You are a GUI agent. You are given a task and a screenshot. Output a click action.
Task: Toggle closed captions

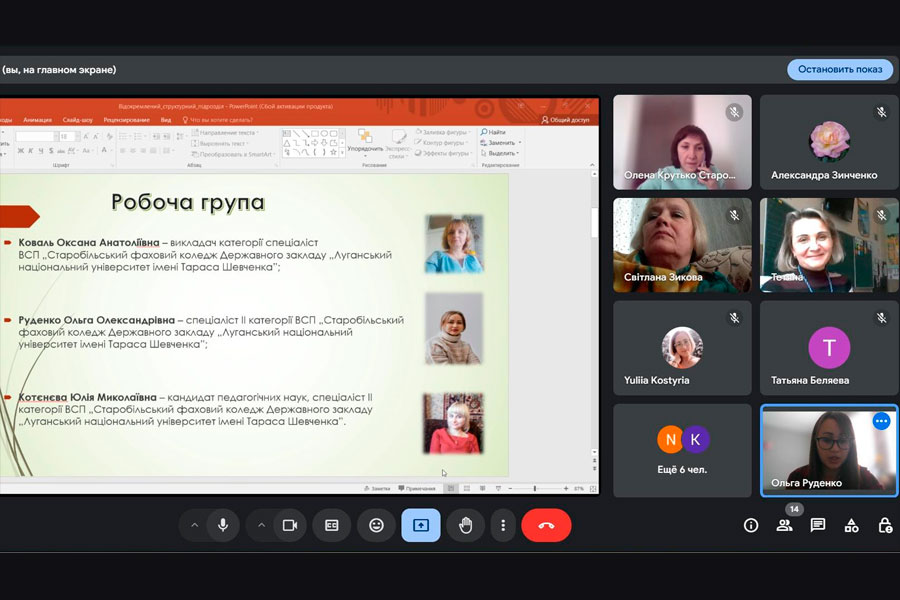point(331,525)
